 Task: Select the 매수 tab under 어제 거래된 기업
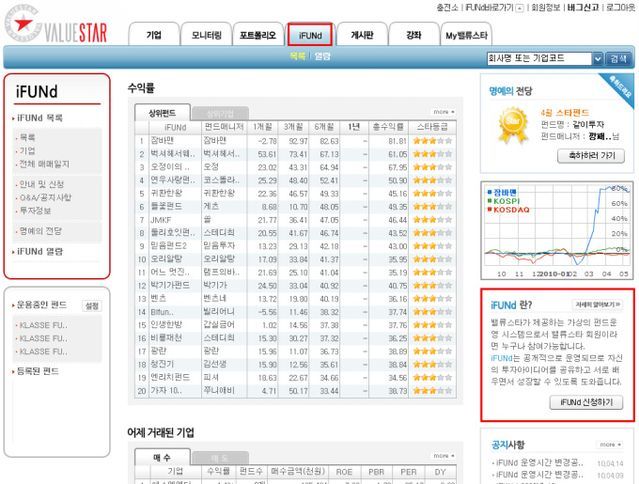click(162, 457)
